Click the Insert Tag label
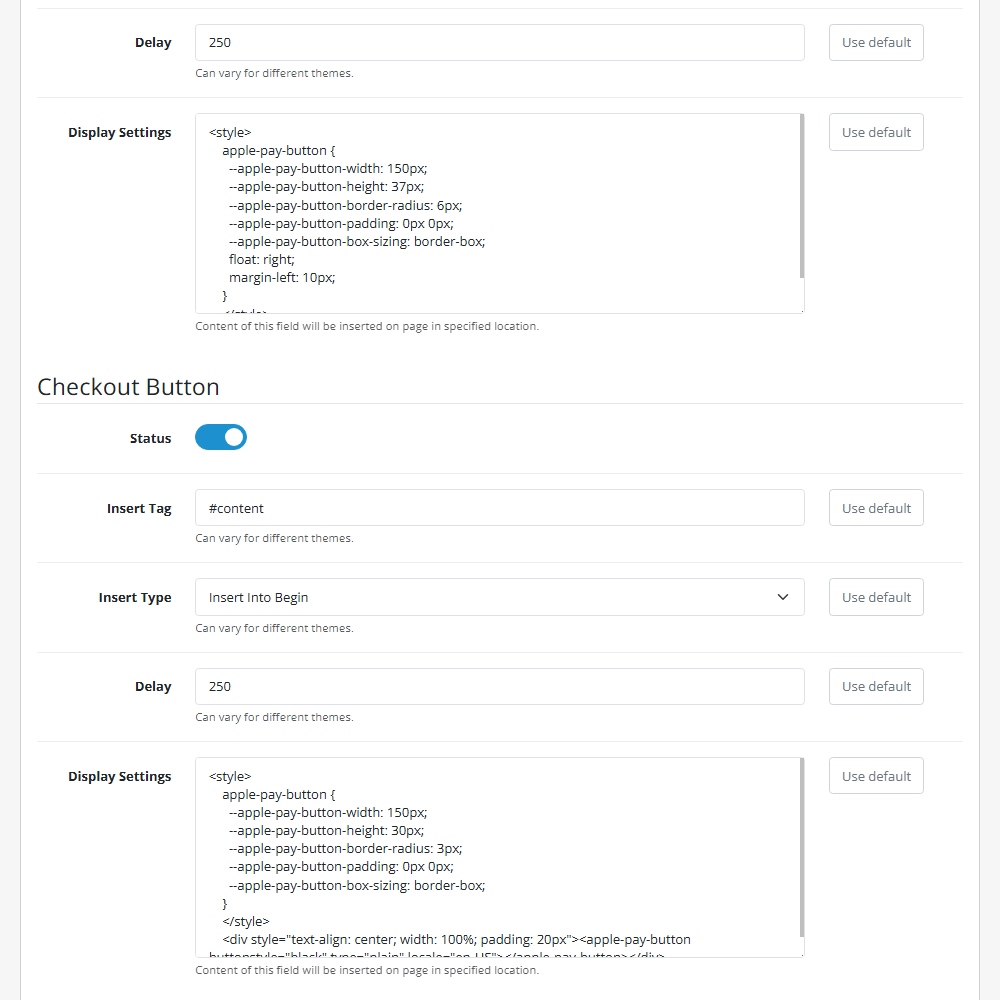The height and width of the screenshot is (1000, 1000). (x=139, y=509)
